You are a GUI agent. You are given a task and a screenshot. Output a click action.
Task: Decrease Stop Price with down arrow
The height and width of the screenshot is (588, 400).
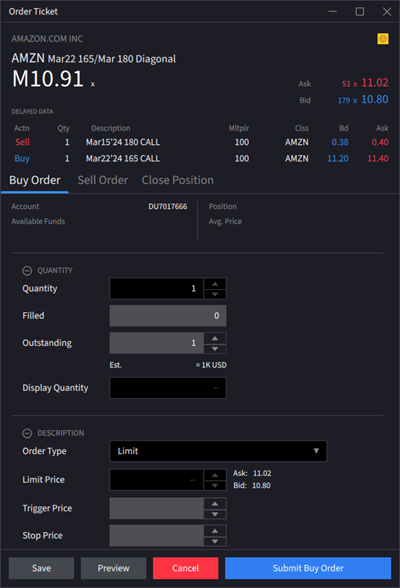pyautogui.click(x=215, y=541)
